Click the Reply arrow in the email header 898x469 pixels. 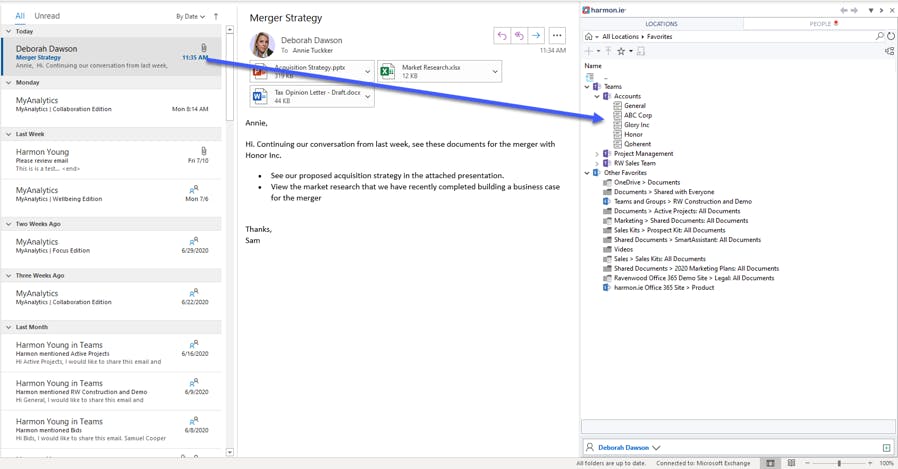(x=502, y=36)
